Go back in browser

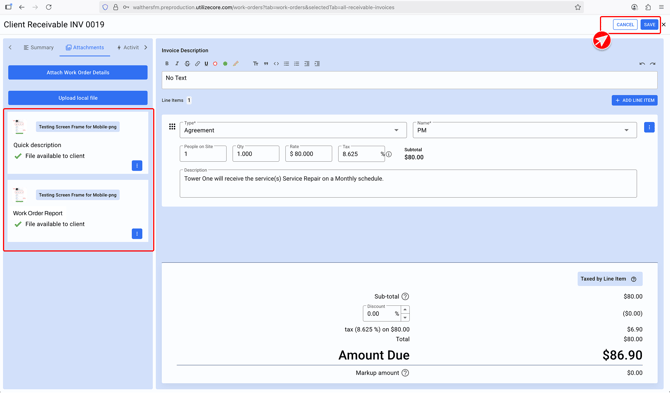coord(22,7)
